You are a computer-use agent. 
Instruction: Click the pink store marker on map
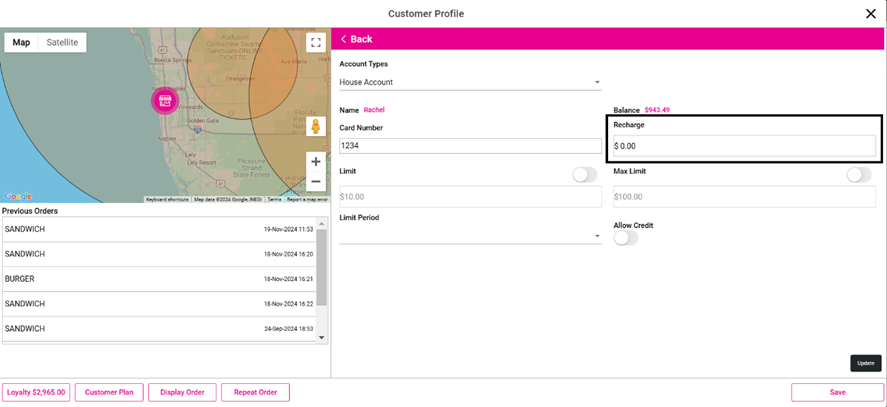(x=164, y=100)
